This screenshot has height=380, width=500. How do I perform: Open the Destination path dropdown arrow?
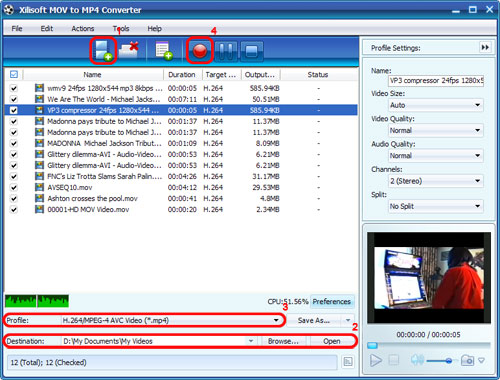click(251, 341)
